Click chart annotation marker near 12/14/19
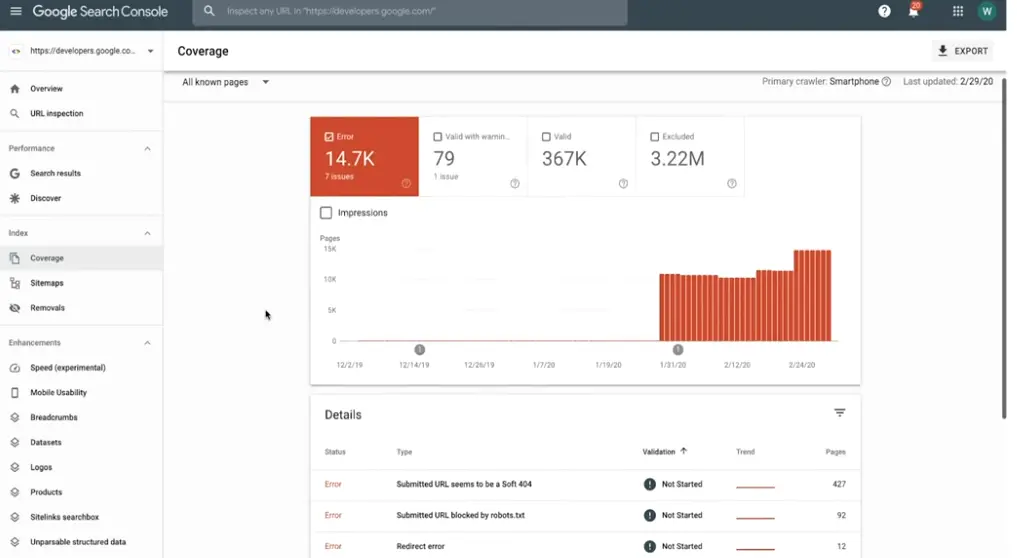Viewport: 1017px width, 558px height. click(420, 350)
